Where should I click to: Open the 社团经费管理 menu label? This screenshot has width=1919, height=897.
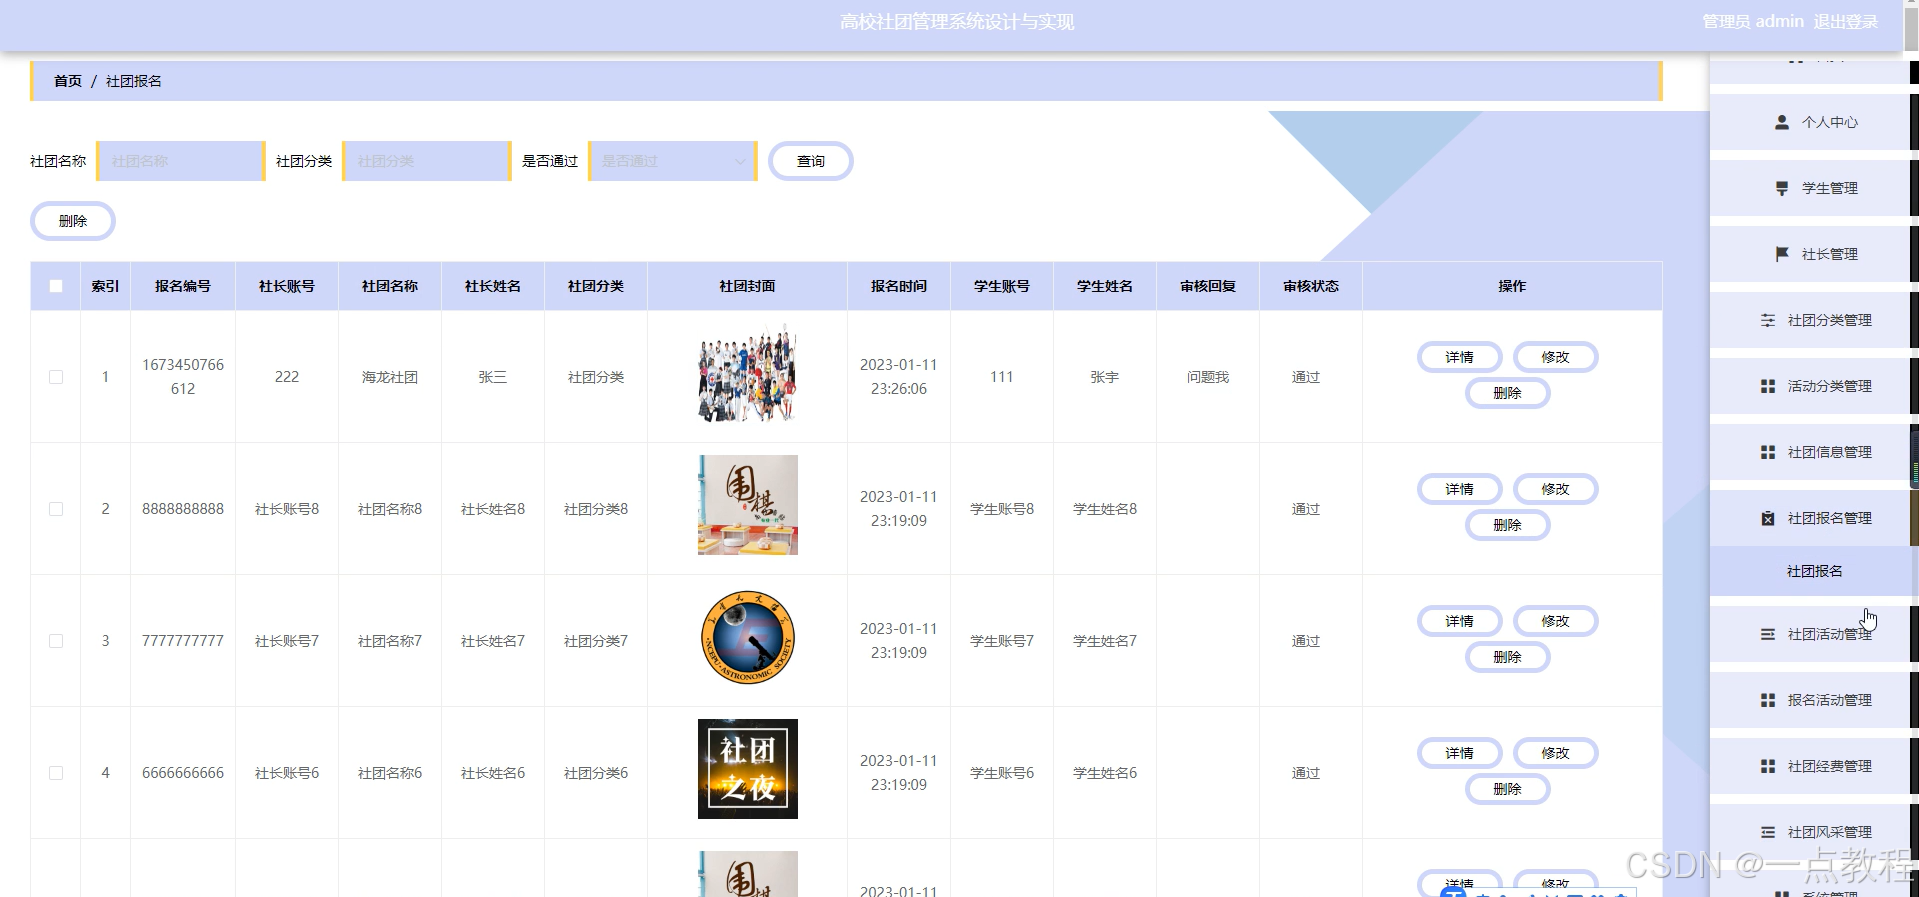point(1829,766)
